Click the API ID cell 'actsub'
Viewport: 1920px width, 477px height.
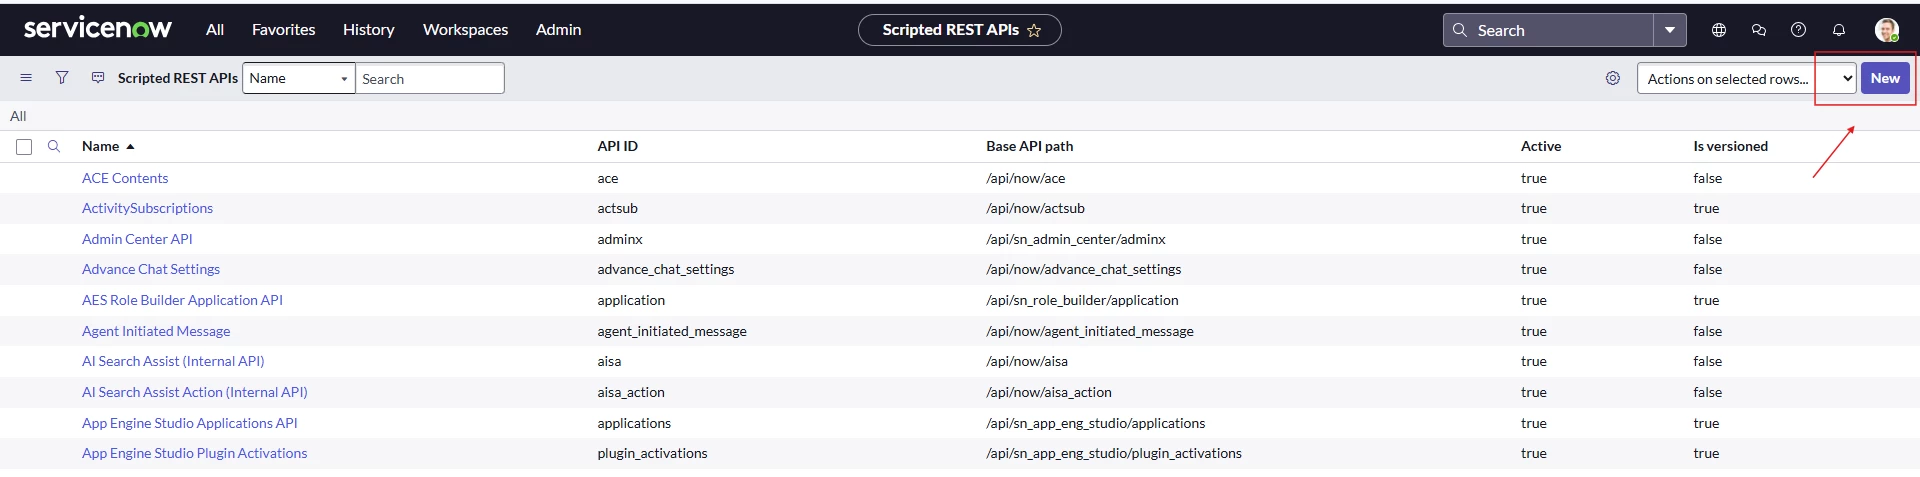click(617, 208)
